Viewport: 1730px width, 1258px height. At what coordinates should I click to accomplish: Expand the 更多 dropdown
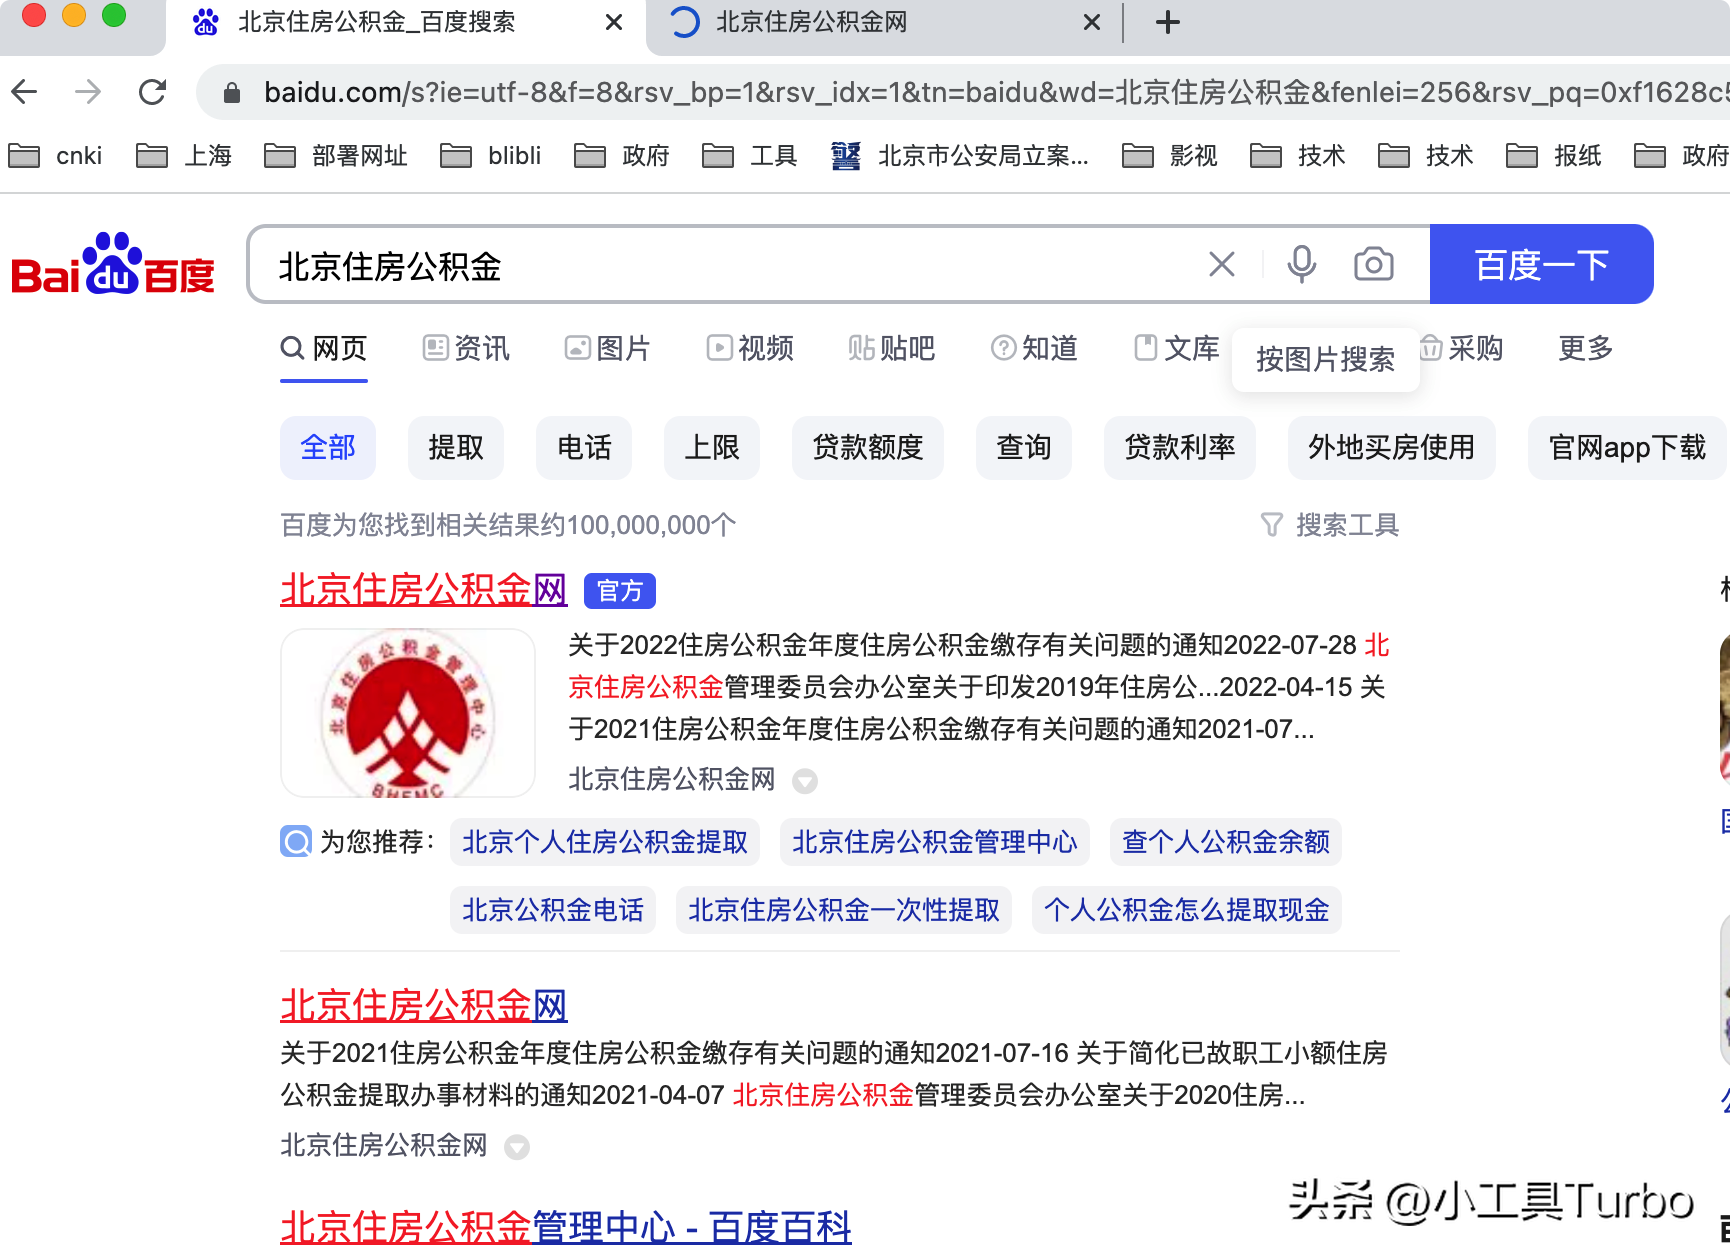pyautogui.click(x=1583, y=349)
